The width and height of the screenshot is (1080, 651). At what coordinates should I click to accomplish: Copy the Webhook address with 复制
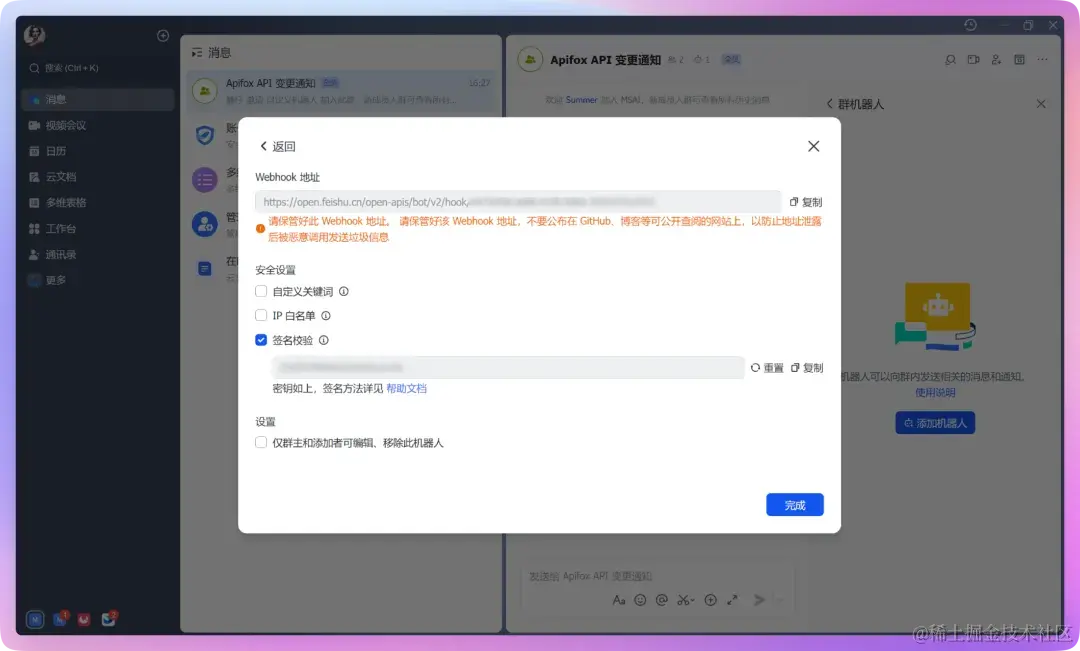tap(806, 202)
